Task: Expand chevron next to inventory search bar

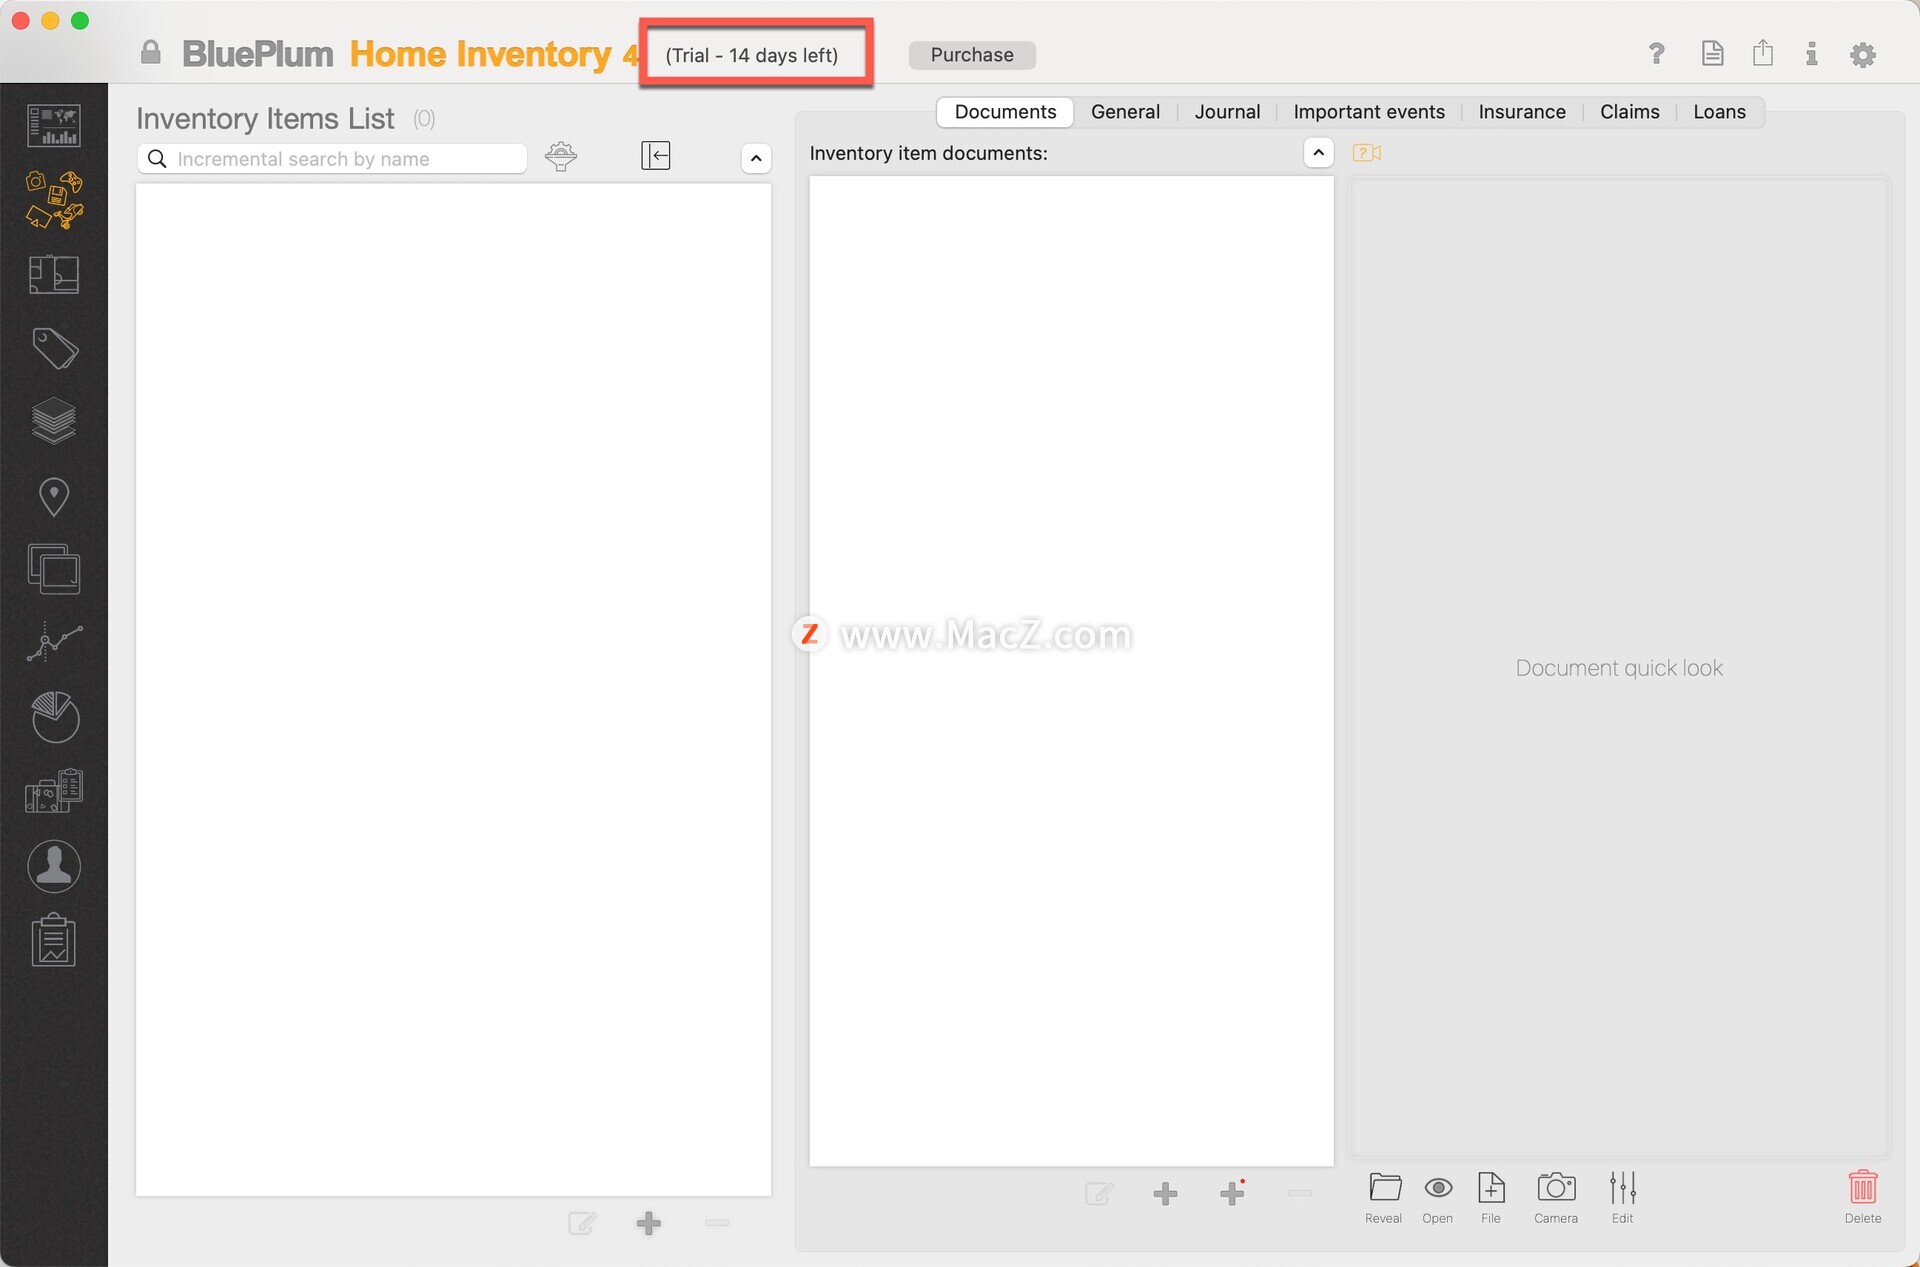Action: 756,158
